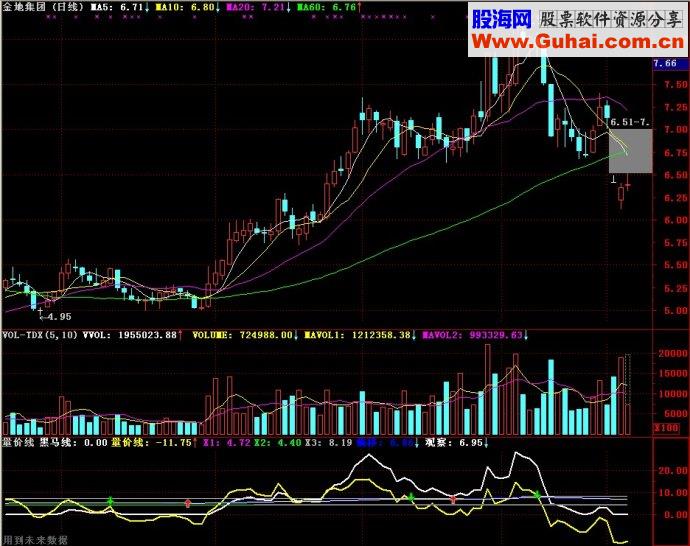Click the X100 volume unit box
The image size is (690, 546).
click(666, 428)
